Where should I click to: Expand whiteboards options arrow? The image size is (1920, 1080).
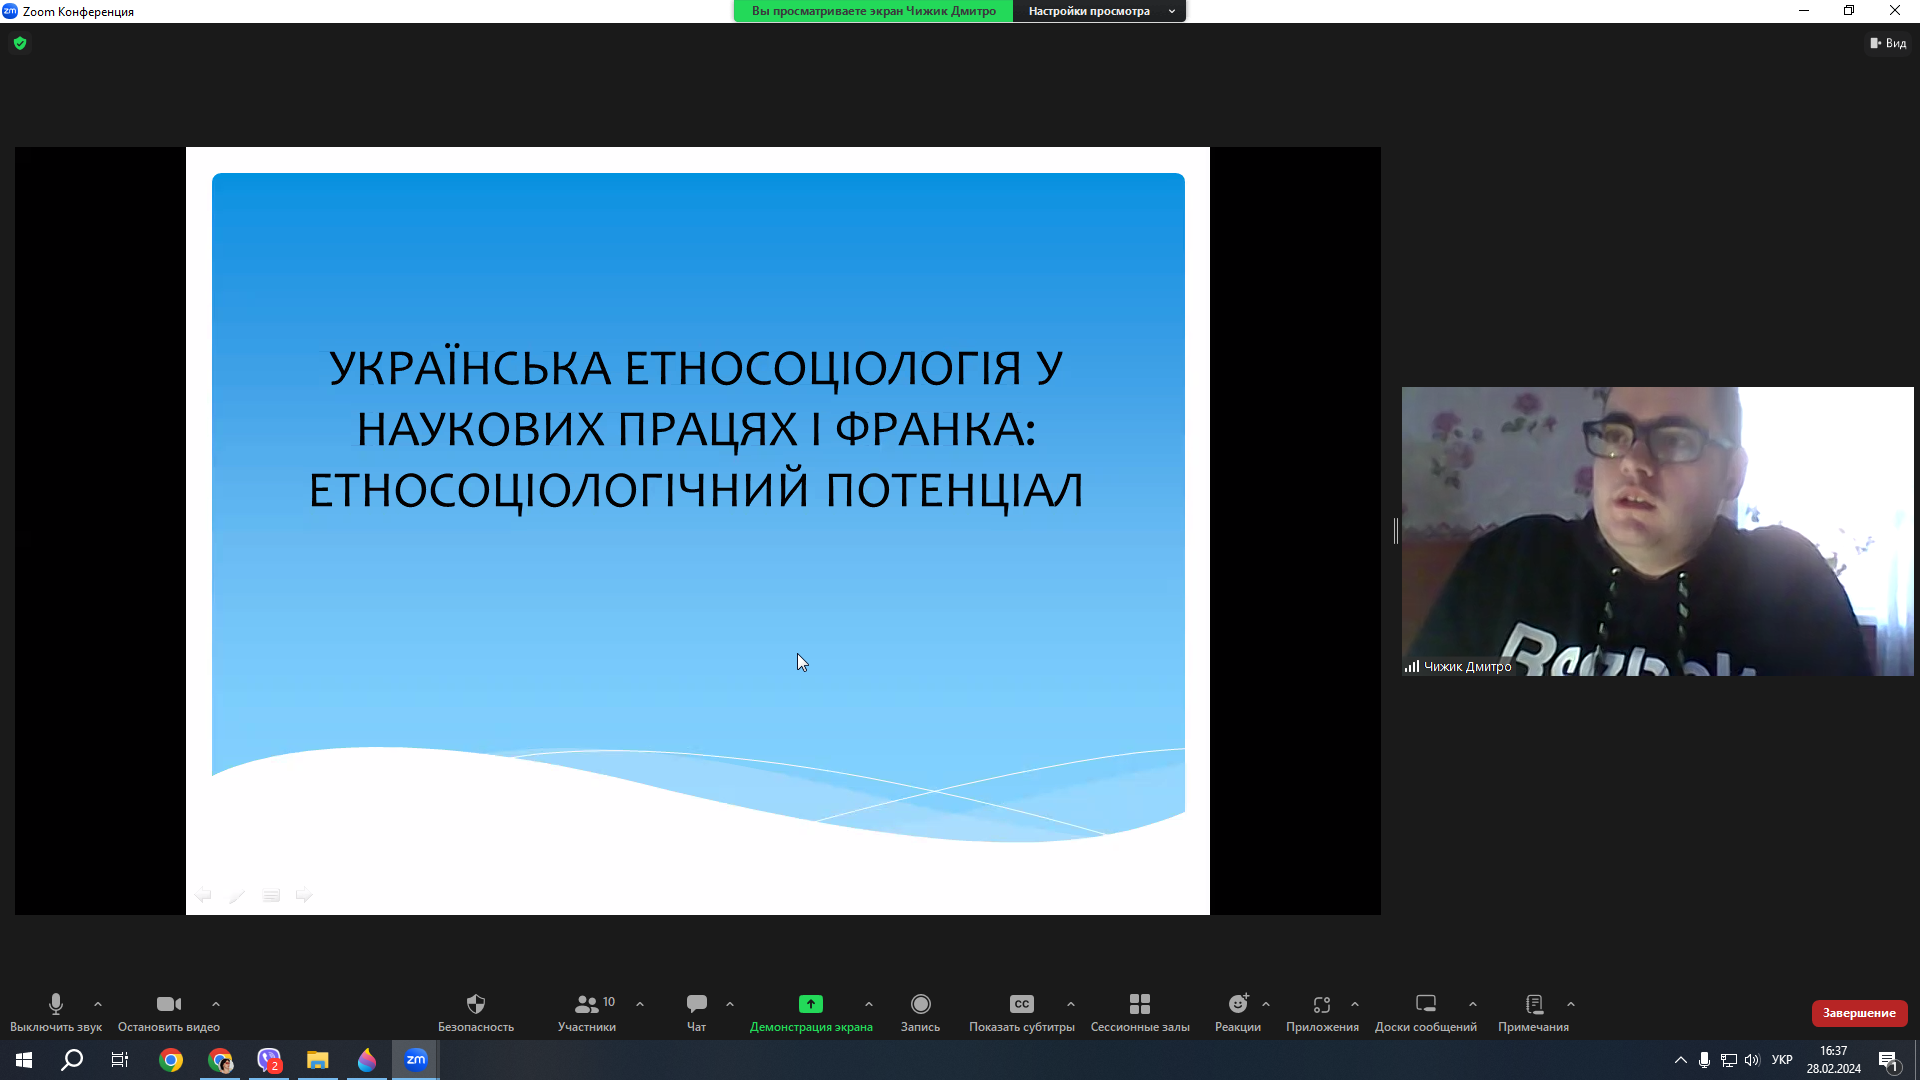point(1473,1004)
